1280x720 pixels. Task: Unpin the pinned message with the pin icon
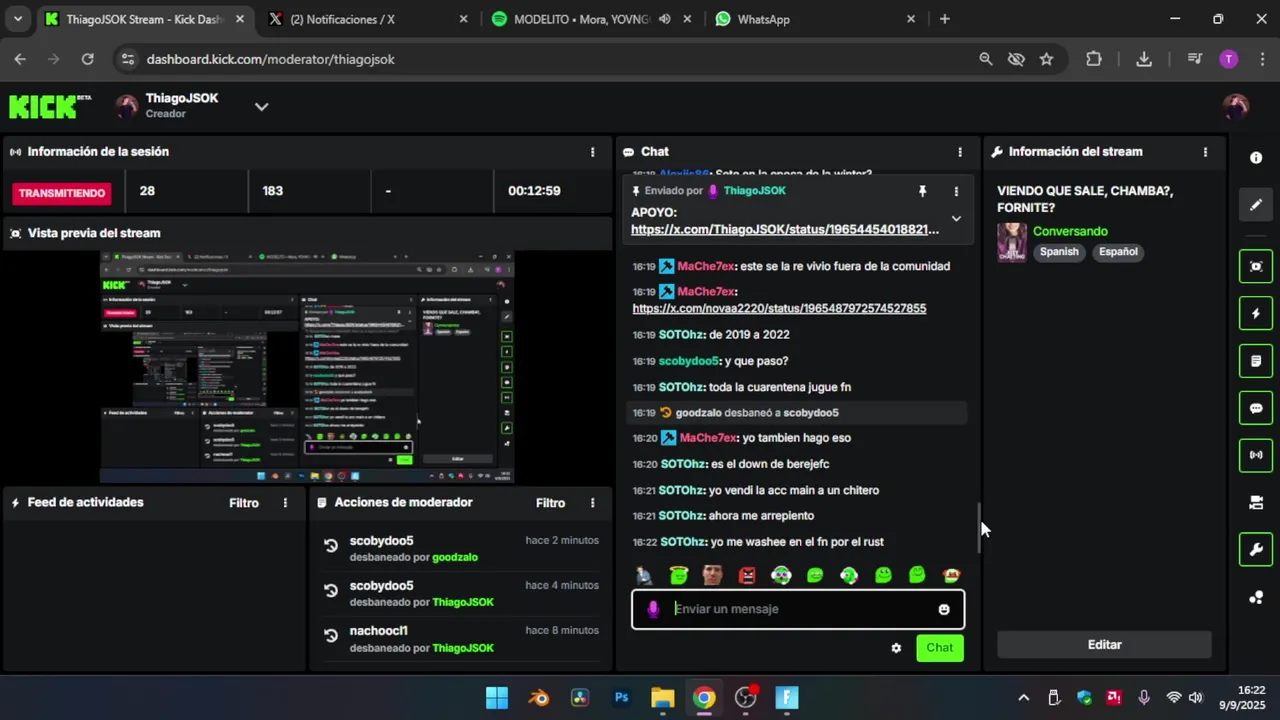(922, 191)
